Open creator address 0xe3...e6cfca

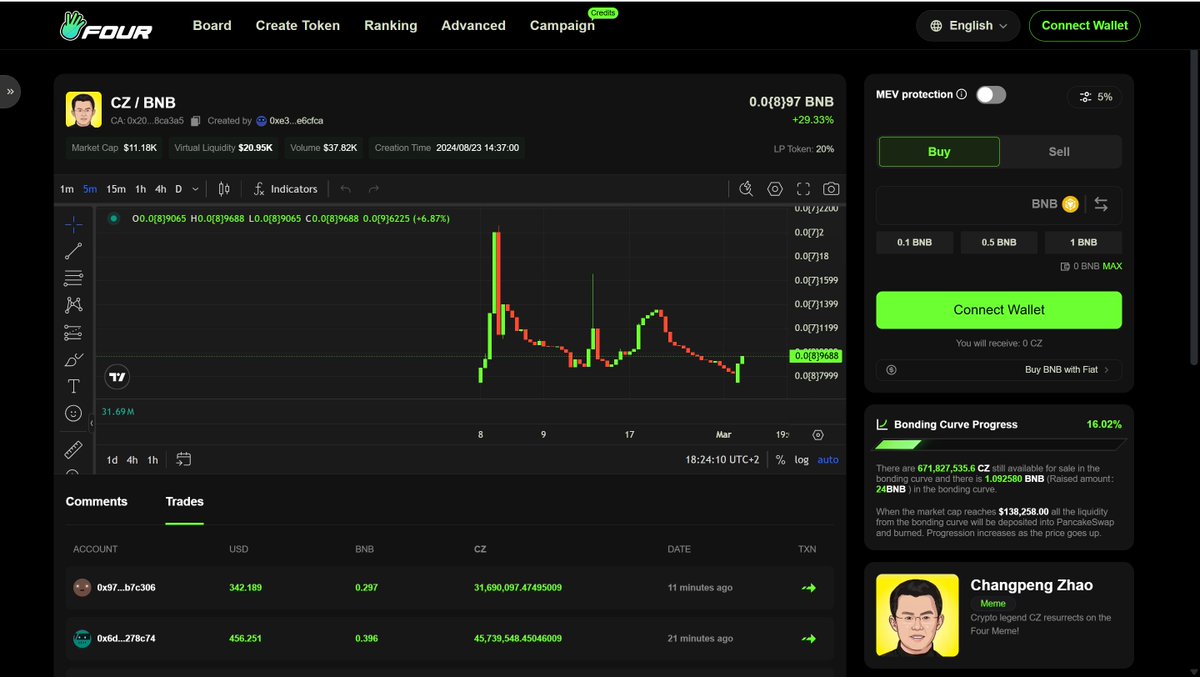[296, 121]
